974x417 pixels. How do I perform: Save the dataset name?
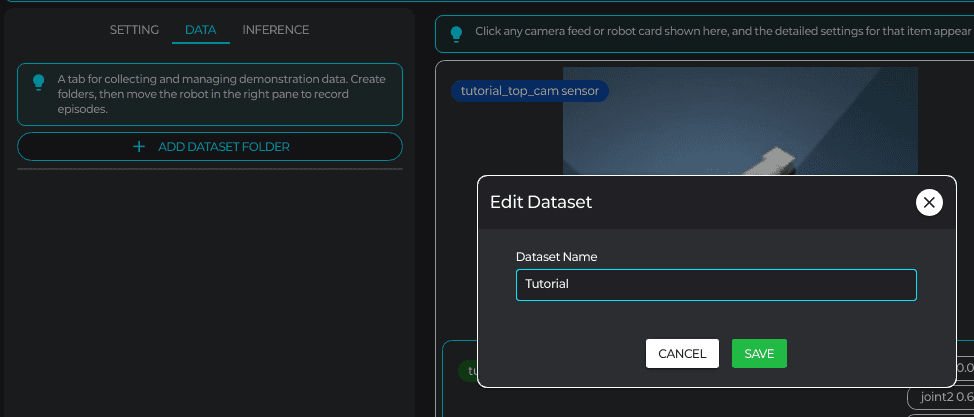click(x=759, y=354)
